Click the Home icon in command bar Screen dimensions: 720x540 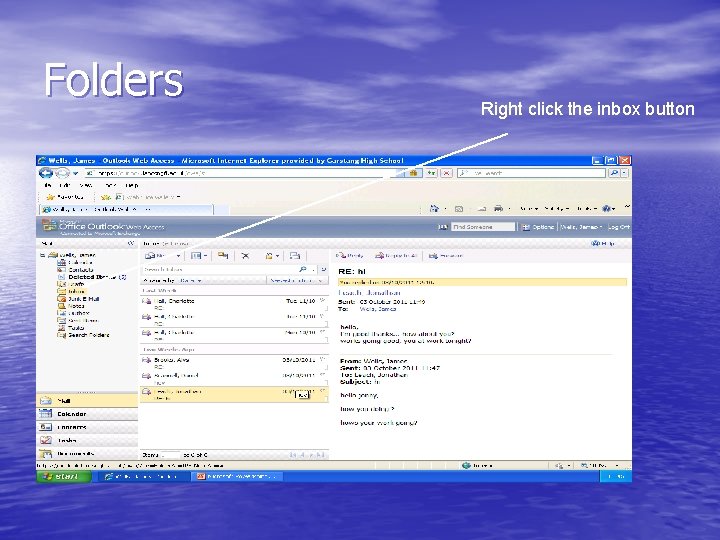pyautogui.click(x=434, y=208)
